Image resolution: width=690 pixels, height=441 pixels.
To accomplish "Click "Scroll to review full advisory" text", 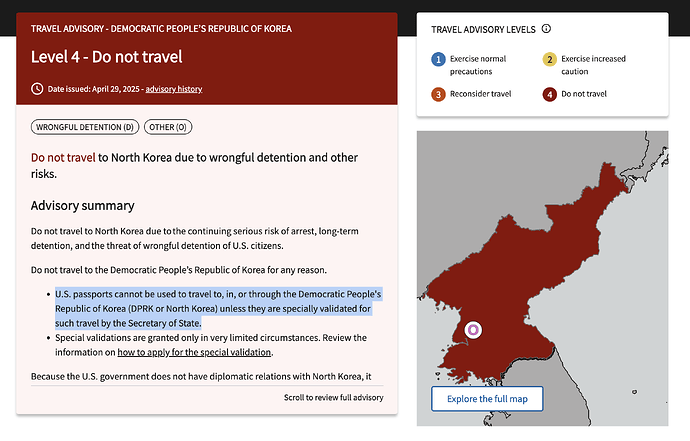I will (x=333, y=398).
